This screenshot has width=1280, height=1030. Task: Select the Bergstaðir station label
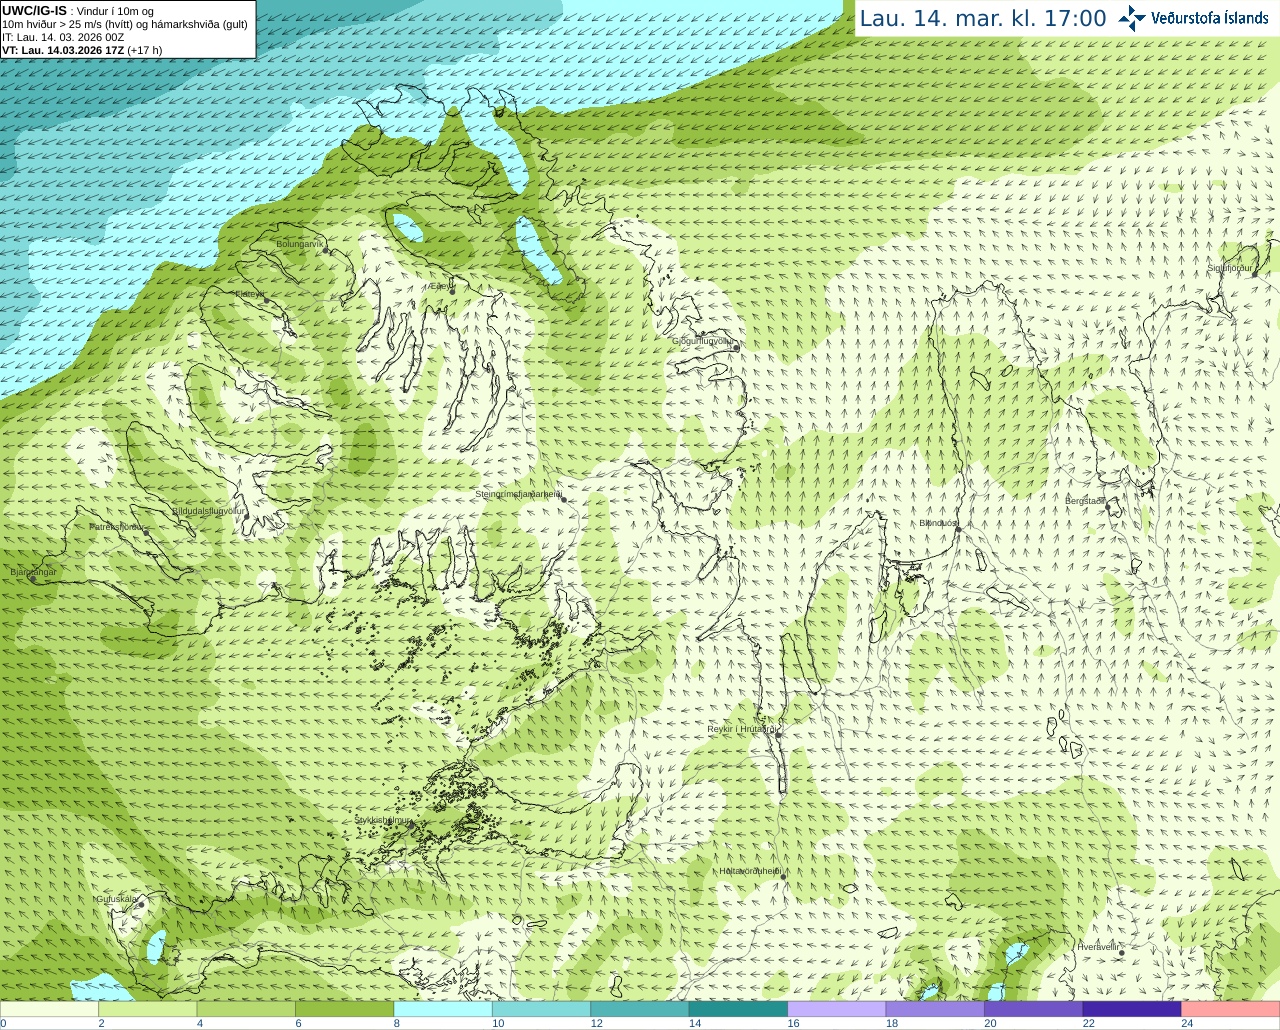1085,501
